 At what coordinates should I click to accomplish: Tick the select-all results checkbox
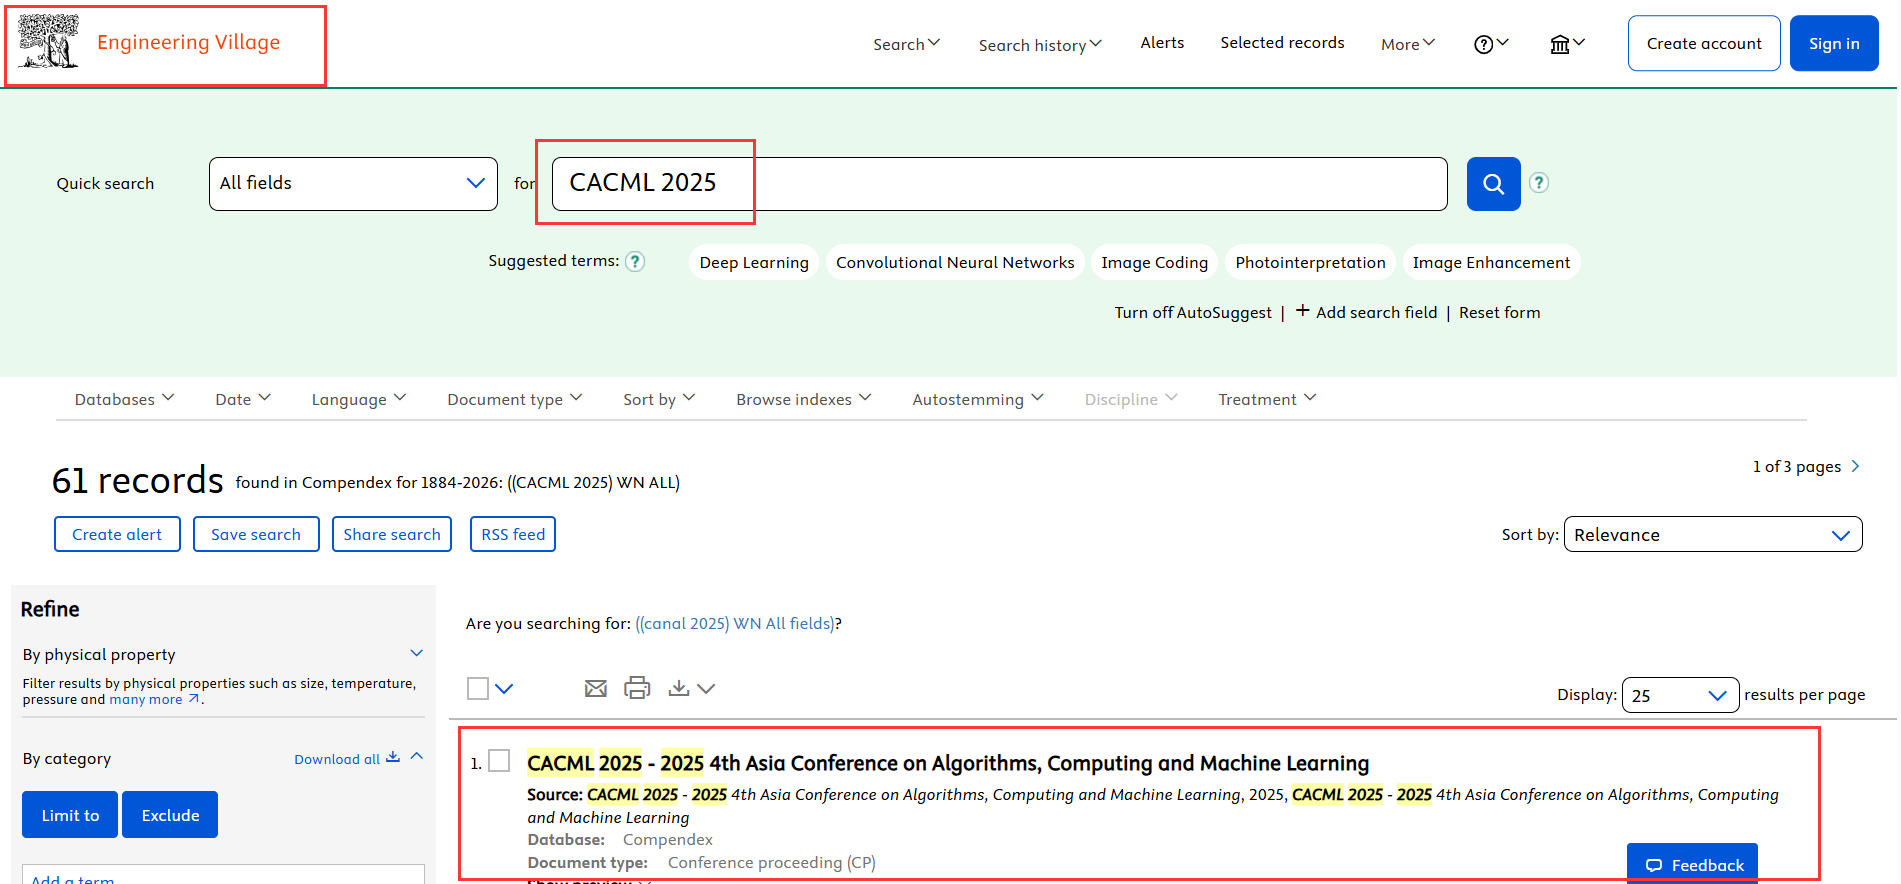(x=478, y=688)
